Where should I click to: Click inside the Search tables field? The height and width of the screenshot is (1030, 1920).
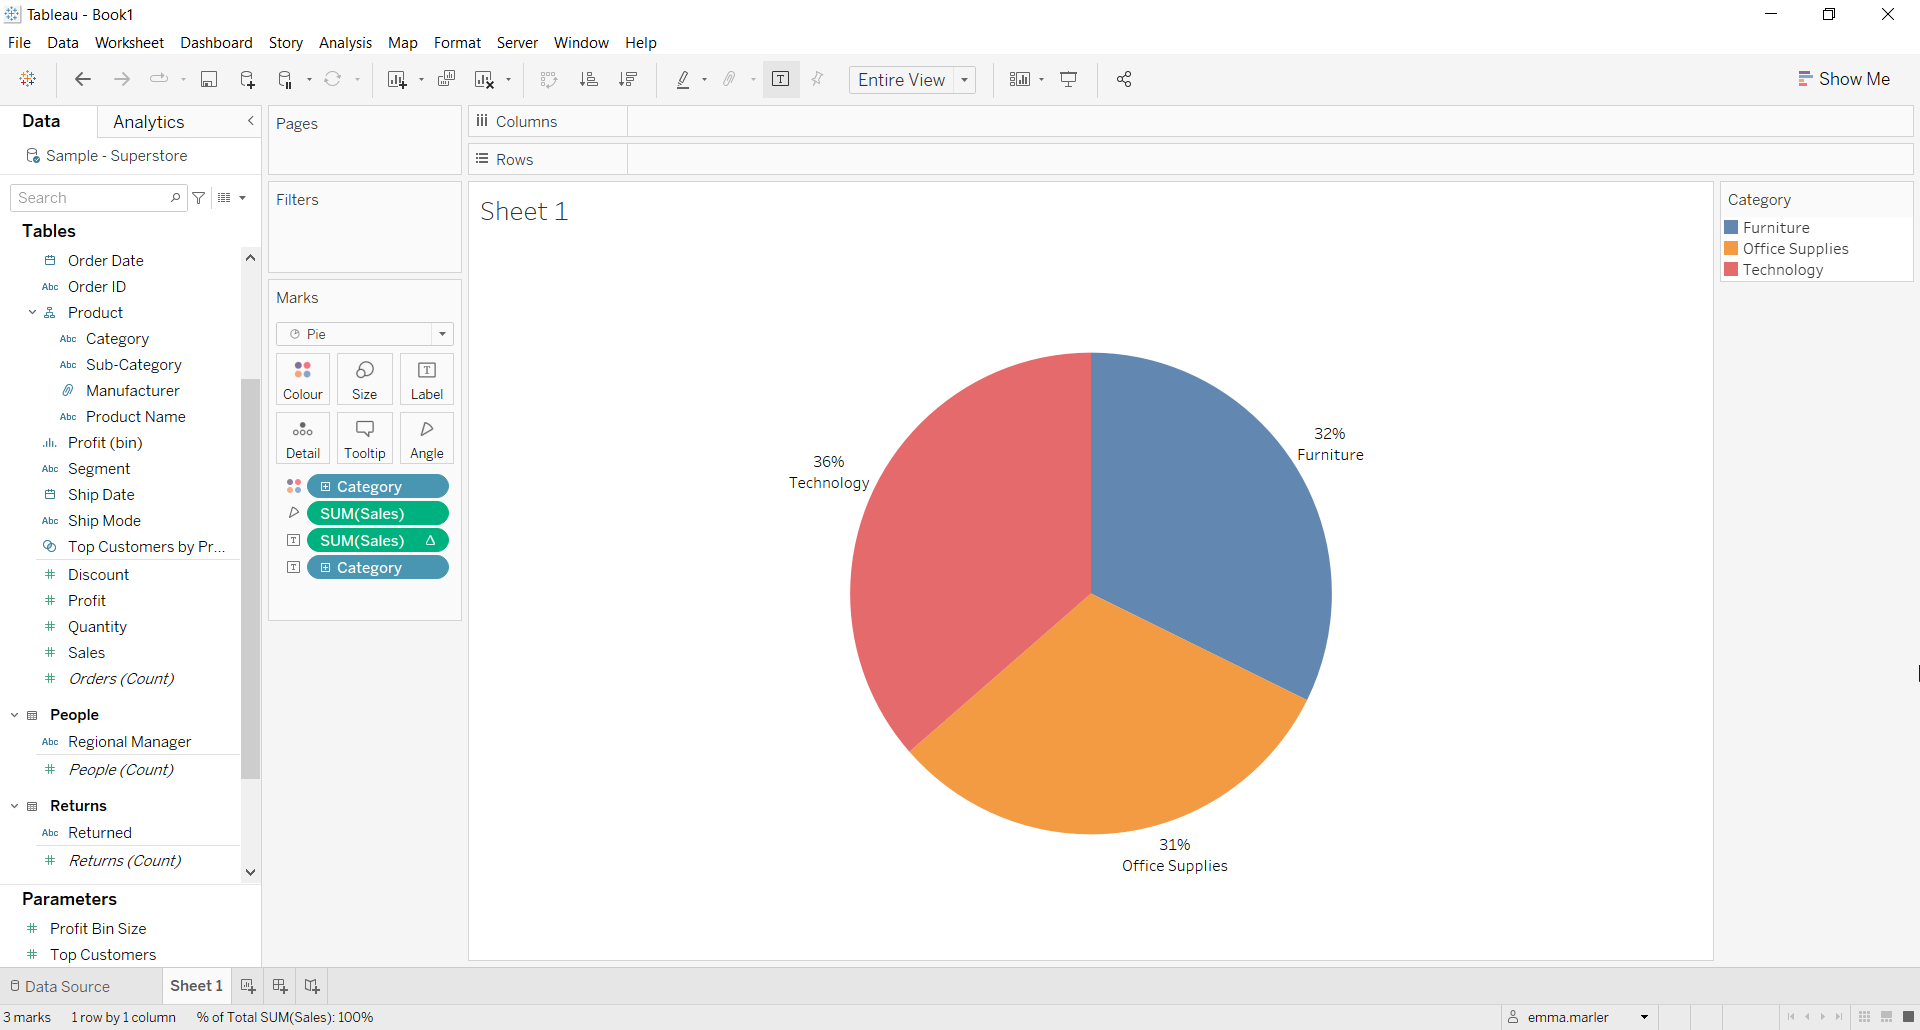point(90,197)
